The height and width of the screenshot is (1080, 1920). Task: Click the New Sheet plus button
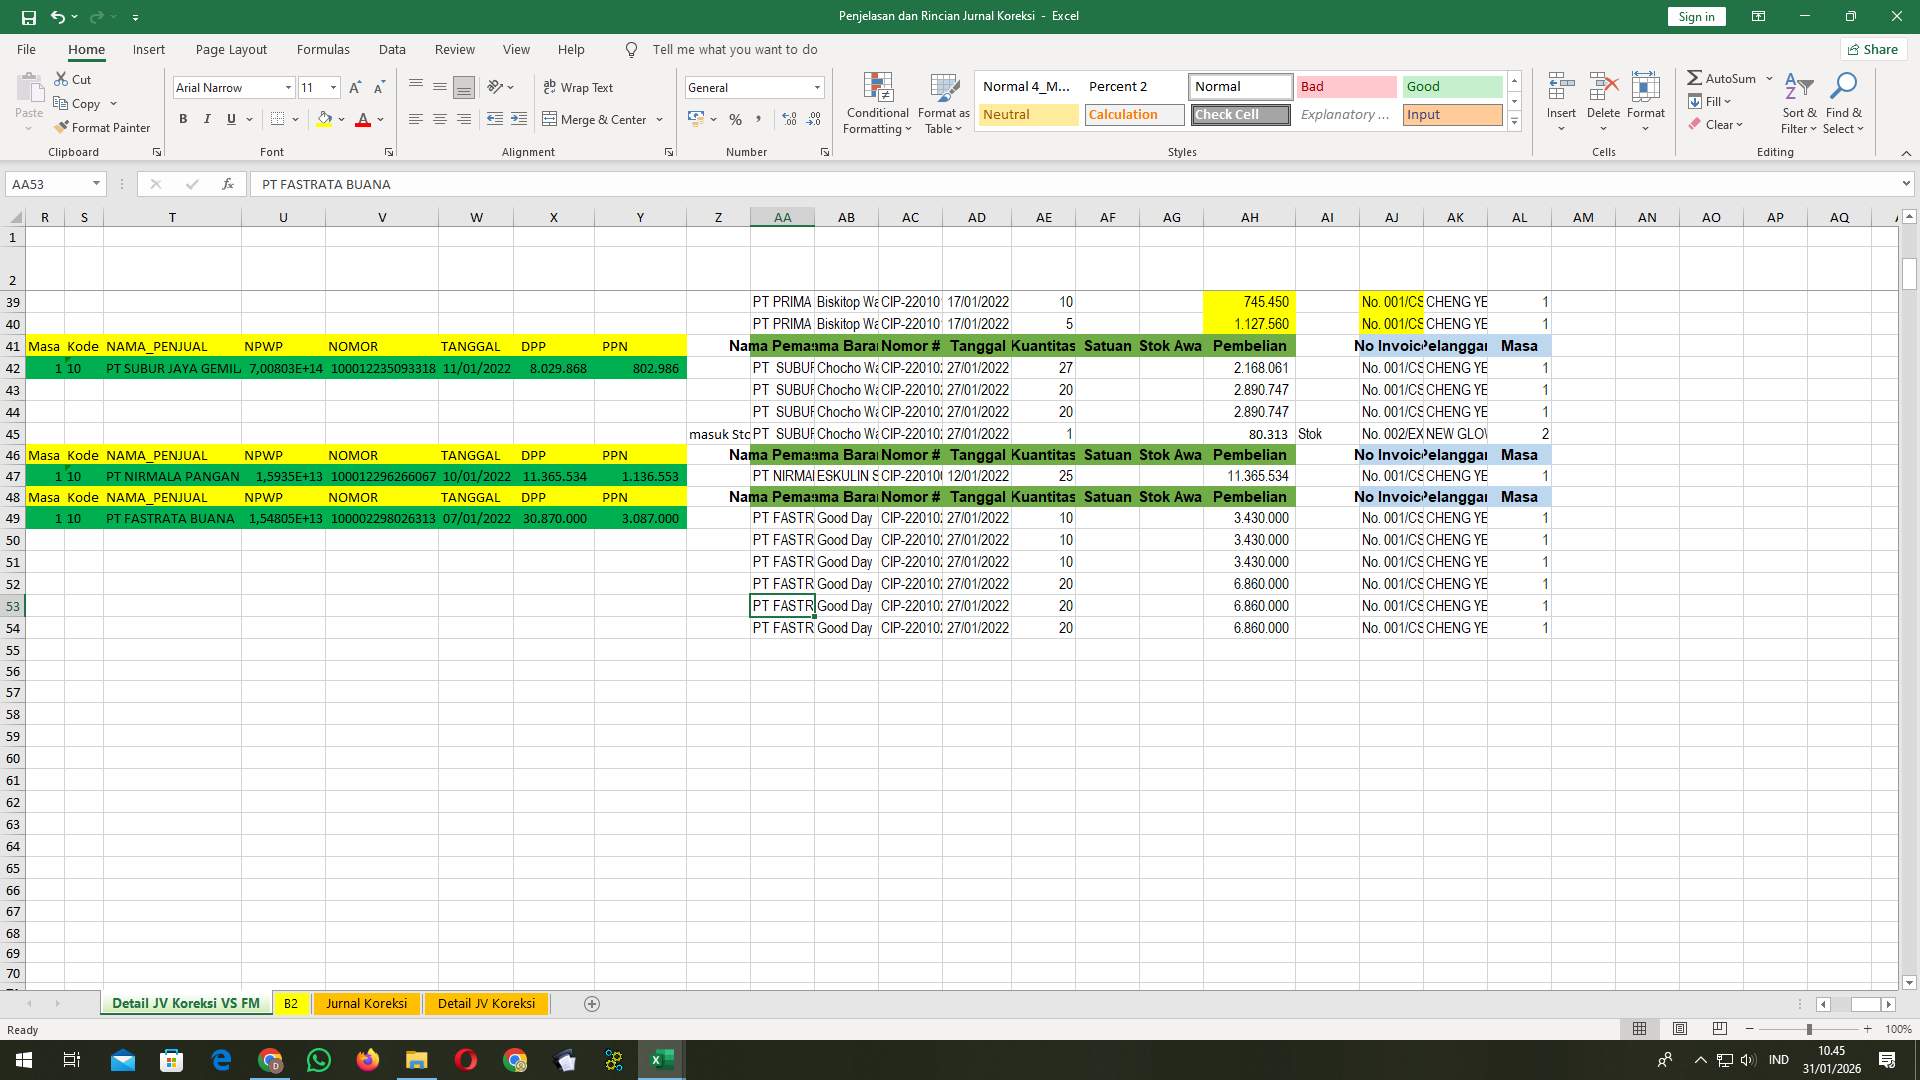592,1003
